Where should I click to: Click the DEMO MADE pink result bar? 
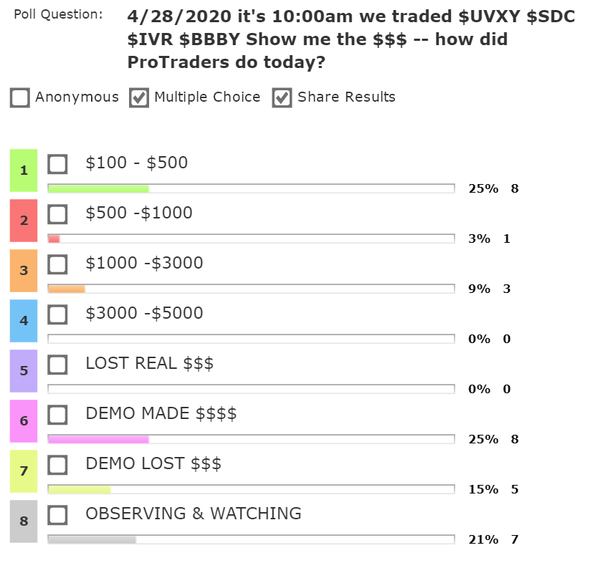(98, 439)
